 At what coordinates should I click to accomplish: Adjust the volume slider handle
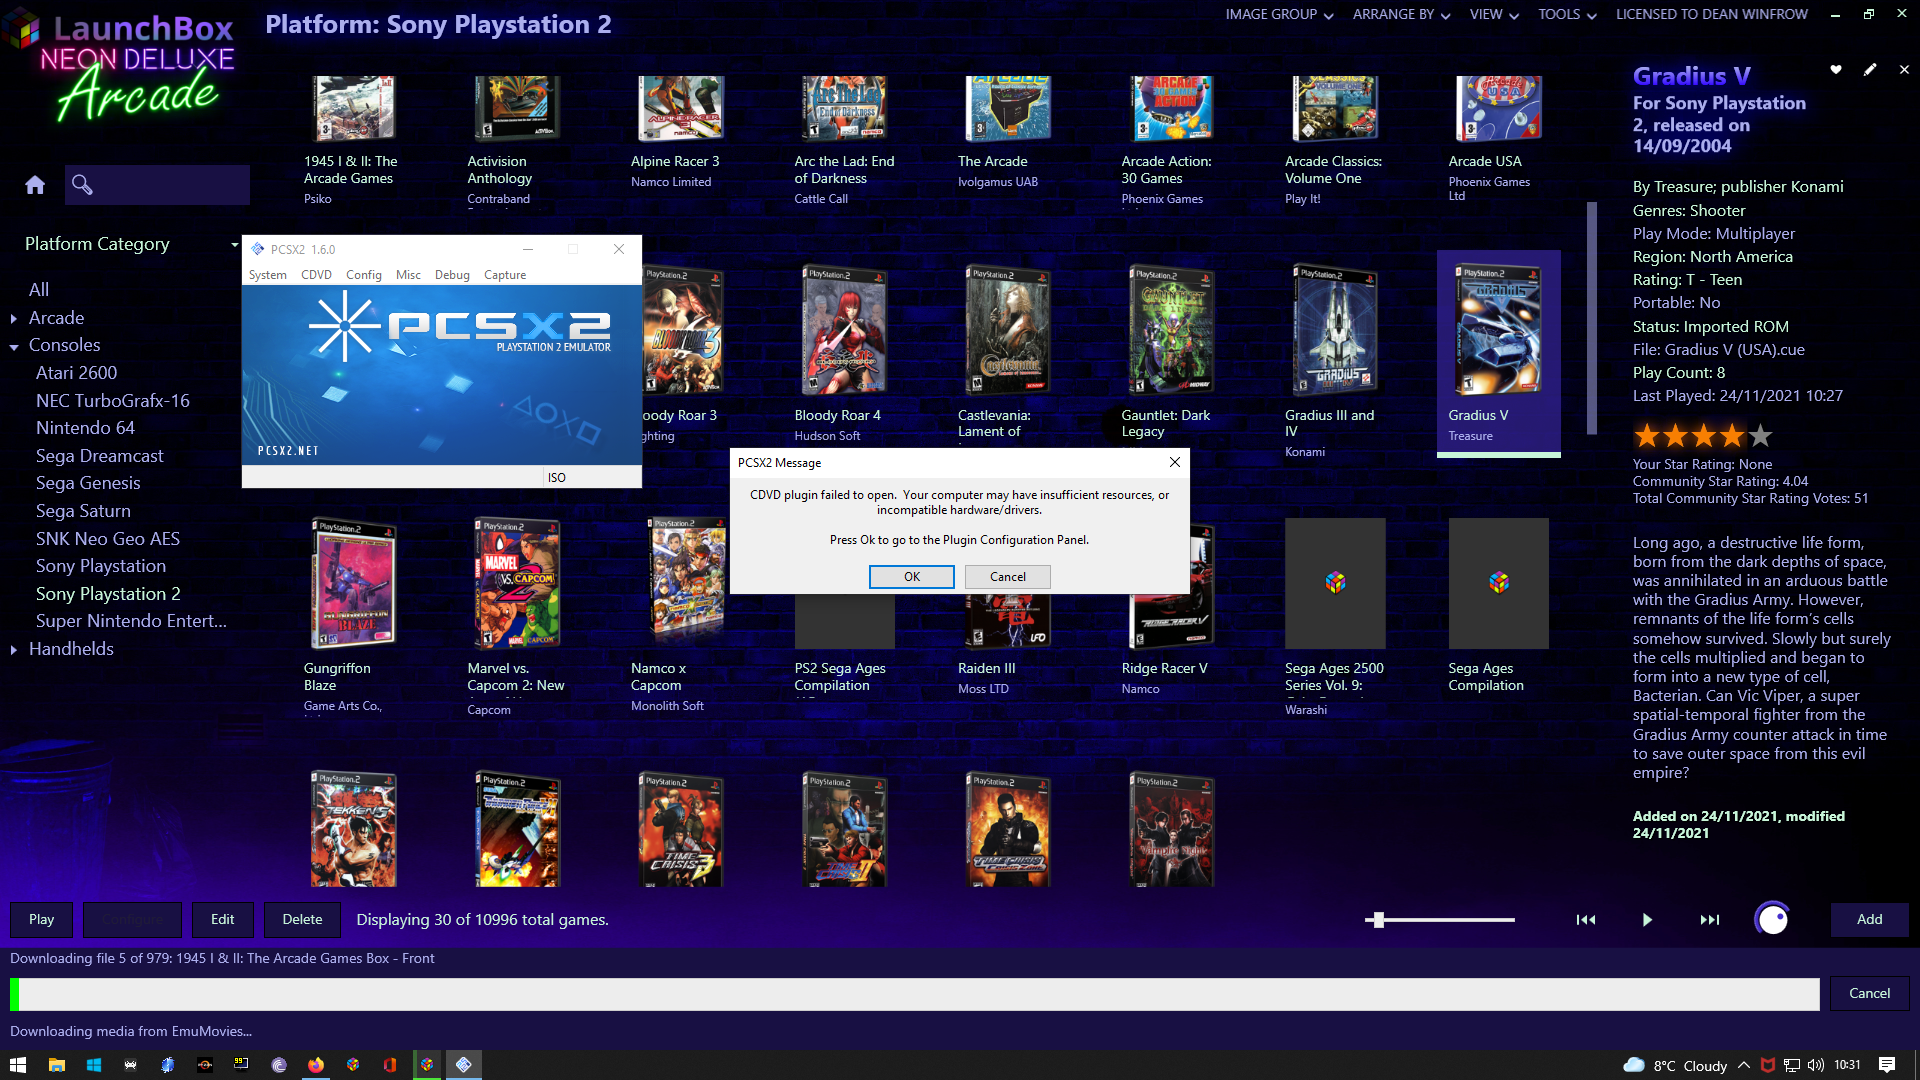1378,920
